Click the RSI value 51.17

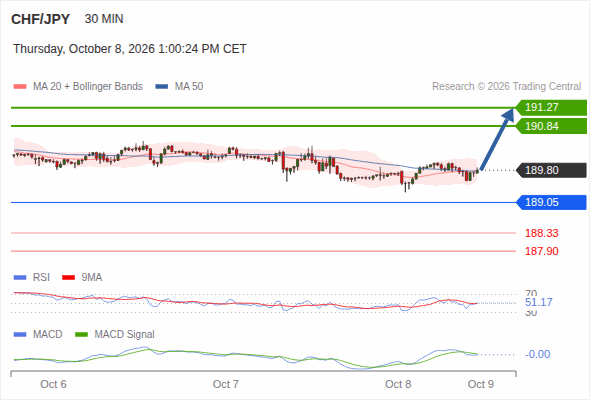click(539, 302)
